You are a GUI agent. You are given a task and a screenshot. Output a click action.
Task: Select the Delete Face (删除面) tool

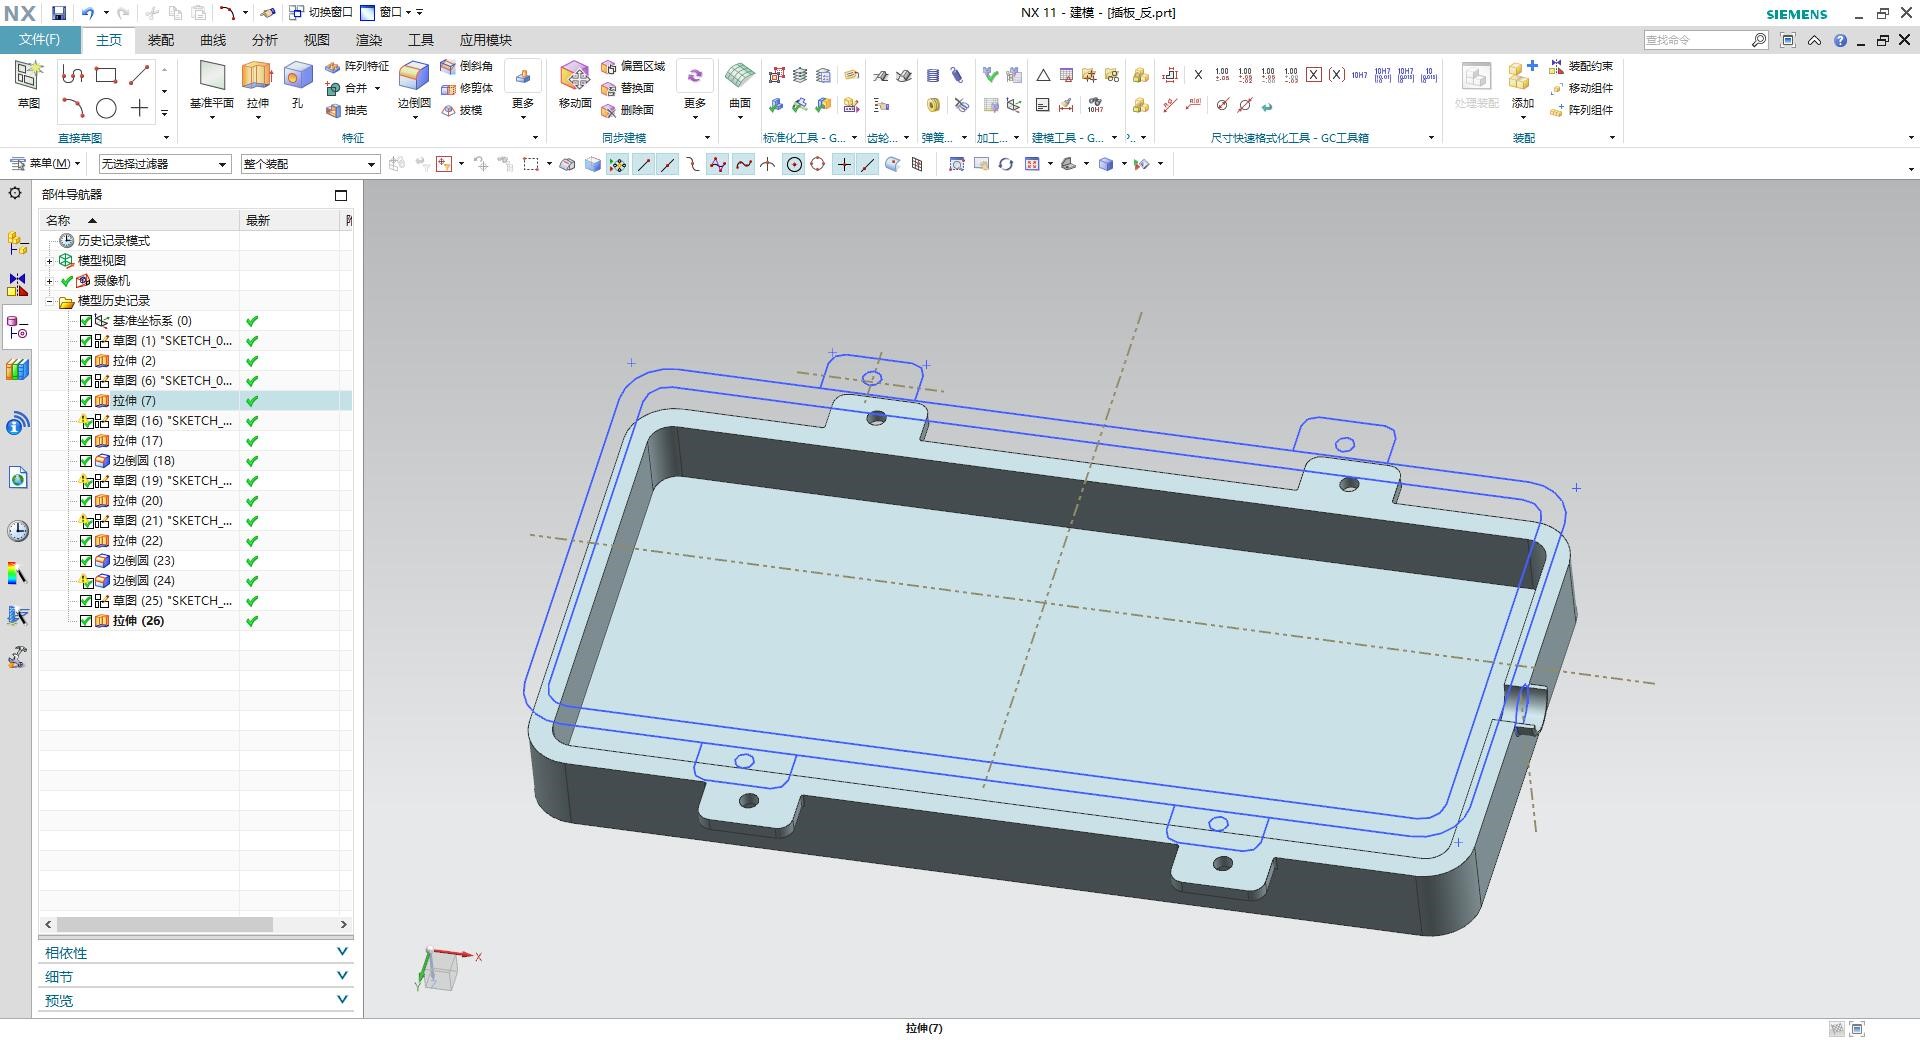pos(627,110)
